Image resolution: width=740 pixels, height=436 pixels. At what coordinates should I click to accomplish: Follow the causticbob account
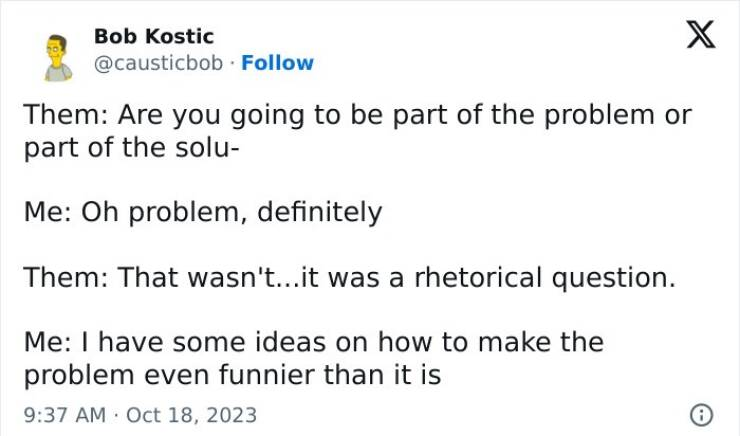point(278,63)
